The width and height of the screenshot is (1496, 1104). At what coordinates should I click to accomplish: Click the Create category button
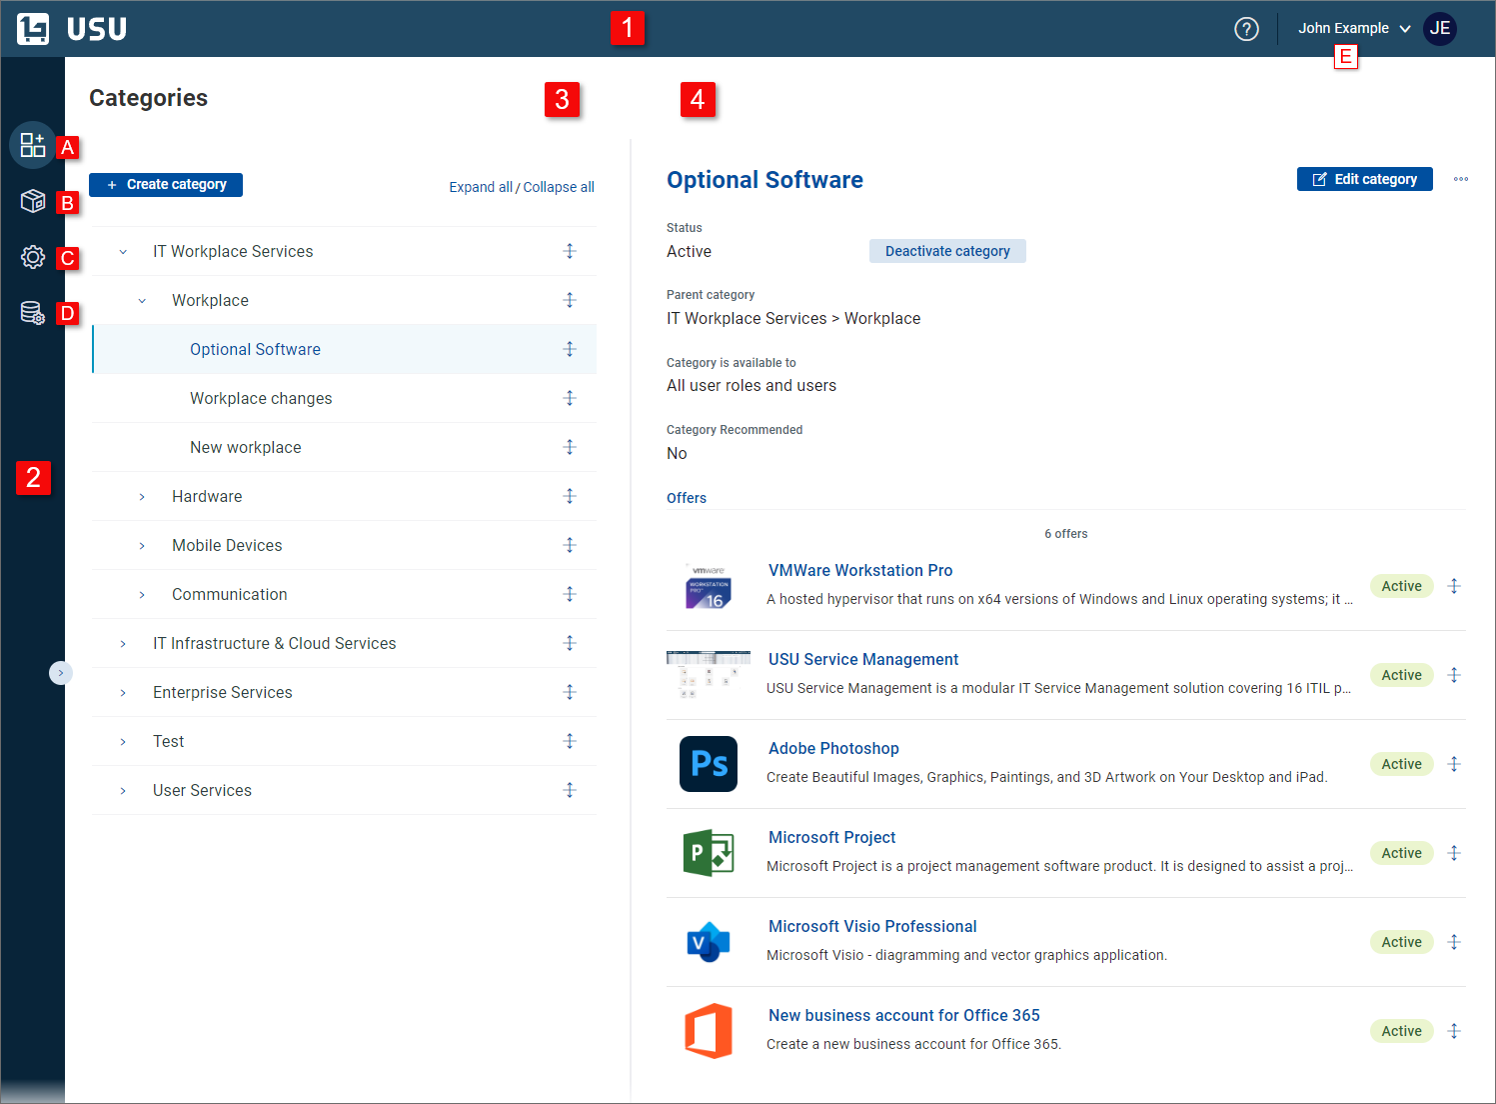(165, 184)
